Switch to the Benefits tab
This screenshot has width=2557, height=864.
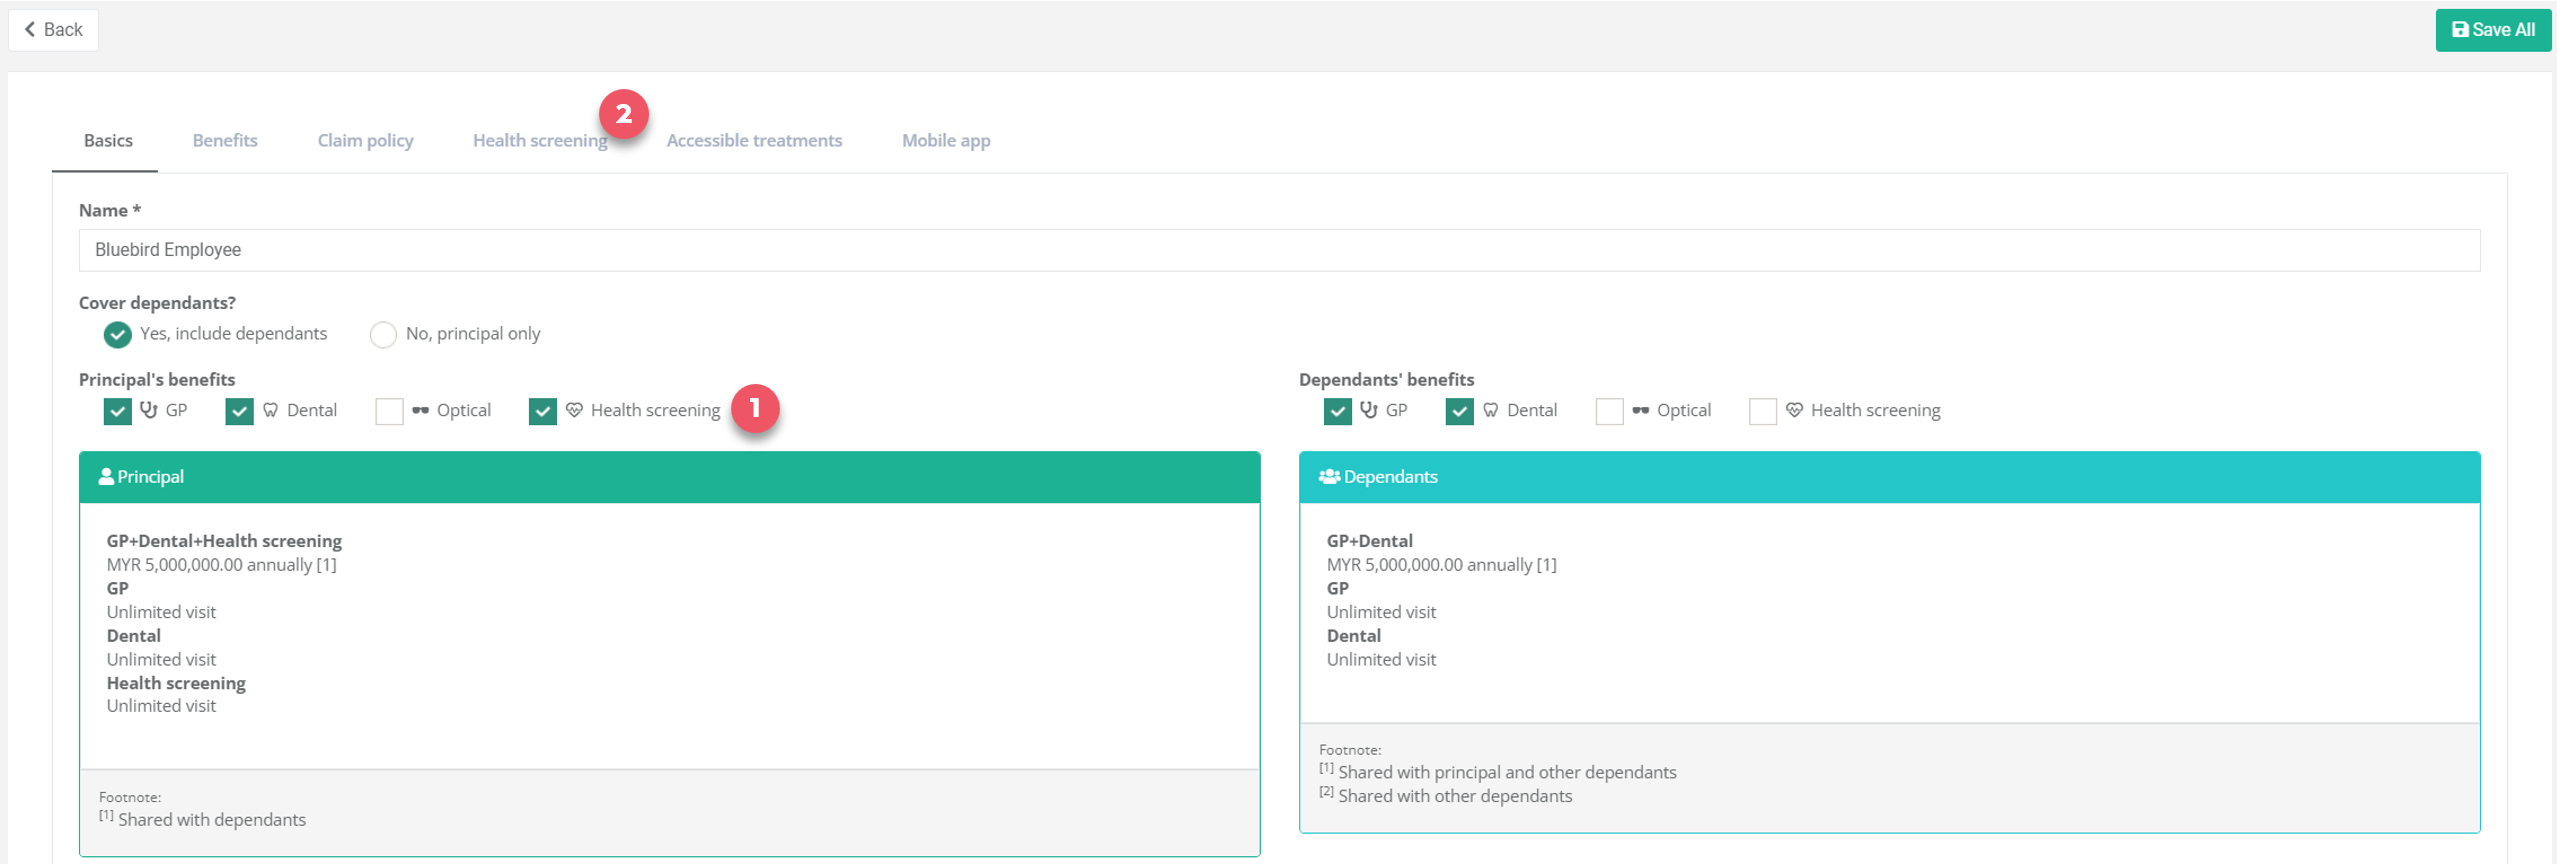tap(225, 141)
